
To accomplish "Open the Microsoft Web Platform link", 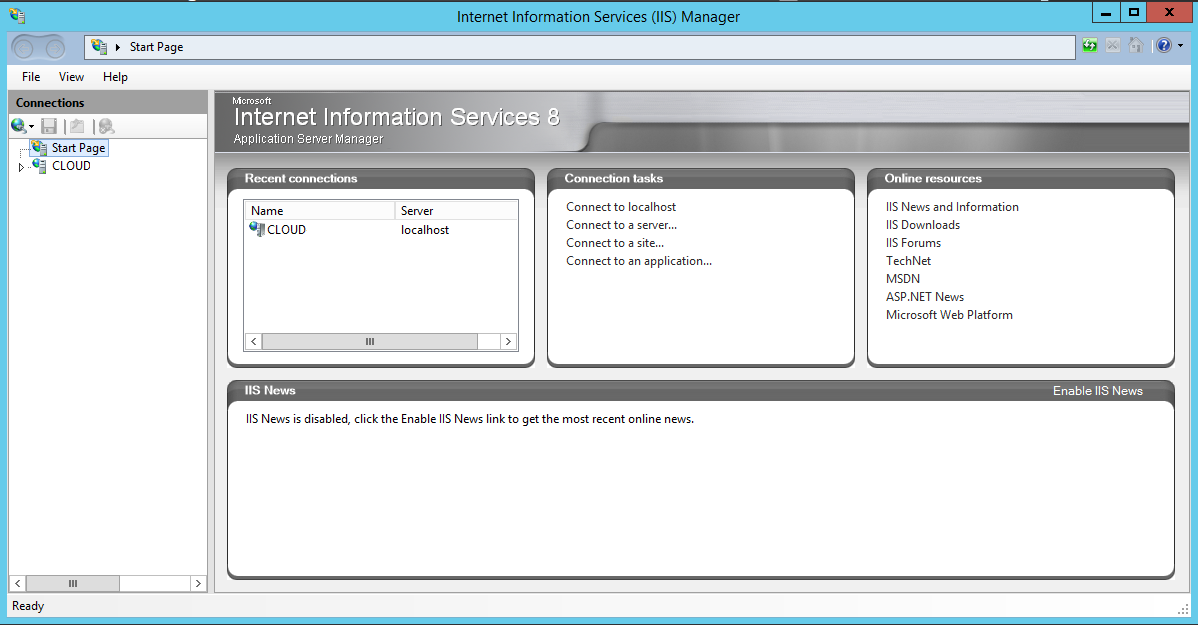I will pos(949,315).
